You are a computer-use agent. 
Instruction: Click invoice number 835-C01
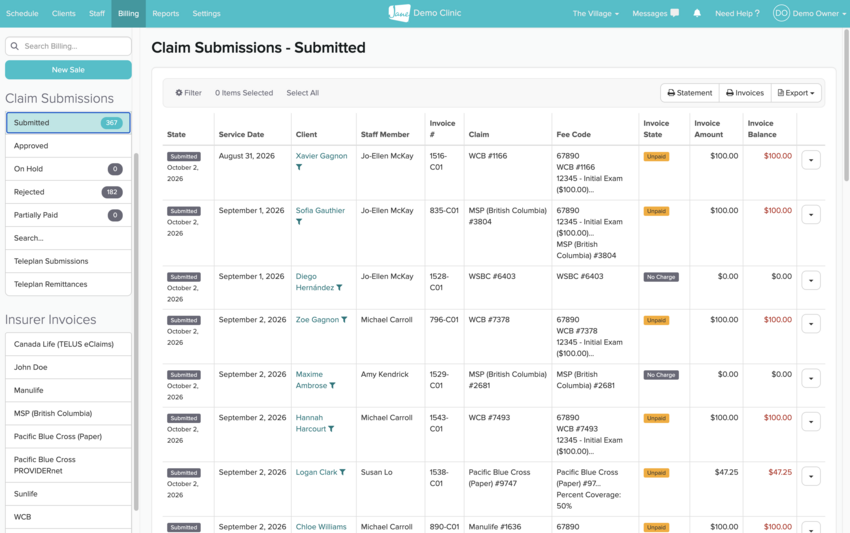point(444,210)
